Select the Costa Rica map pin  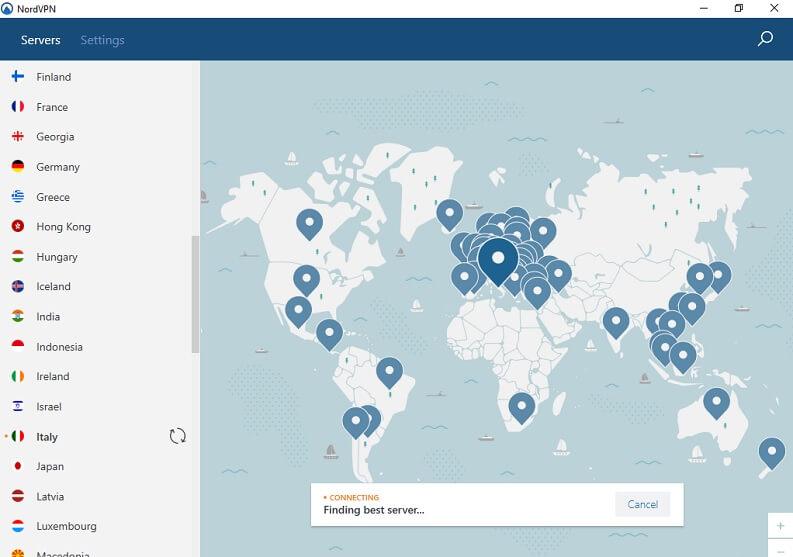329,334
